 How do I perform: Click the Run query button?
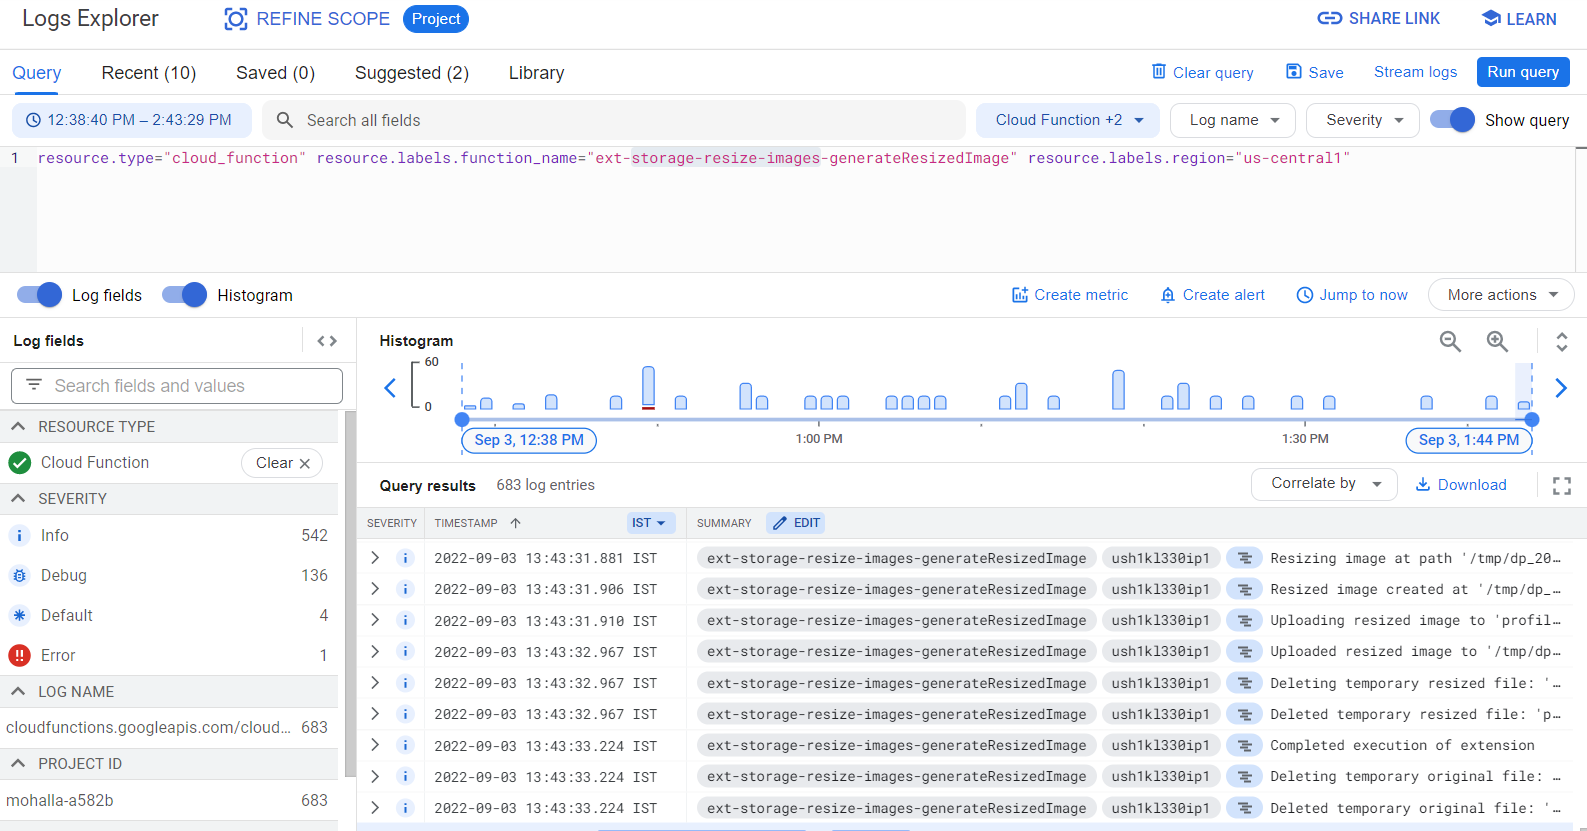point(1523,72)
